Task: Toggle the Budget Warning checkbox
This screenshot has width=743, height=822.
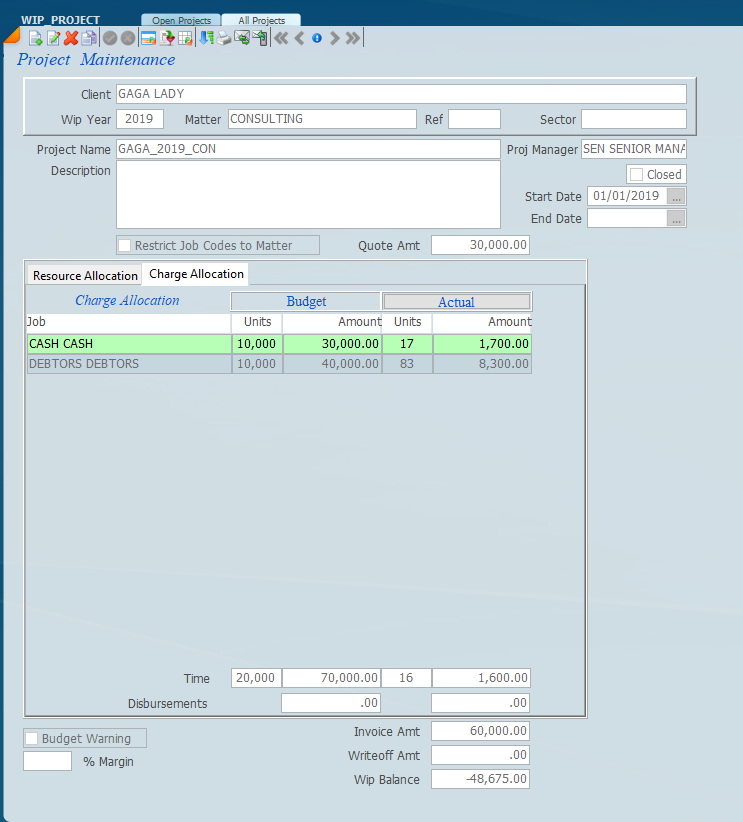Action: pyautogui.click(x=32, y=739)
